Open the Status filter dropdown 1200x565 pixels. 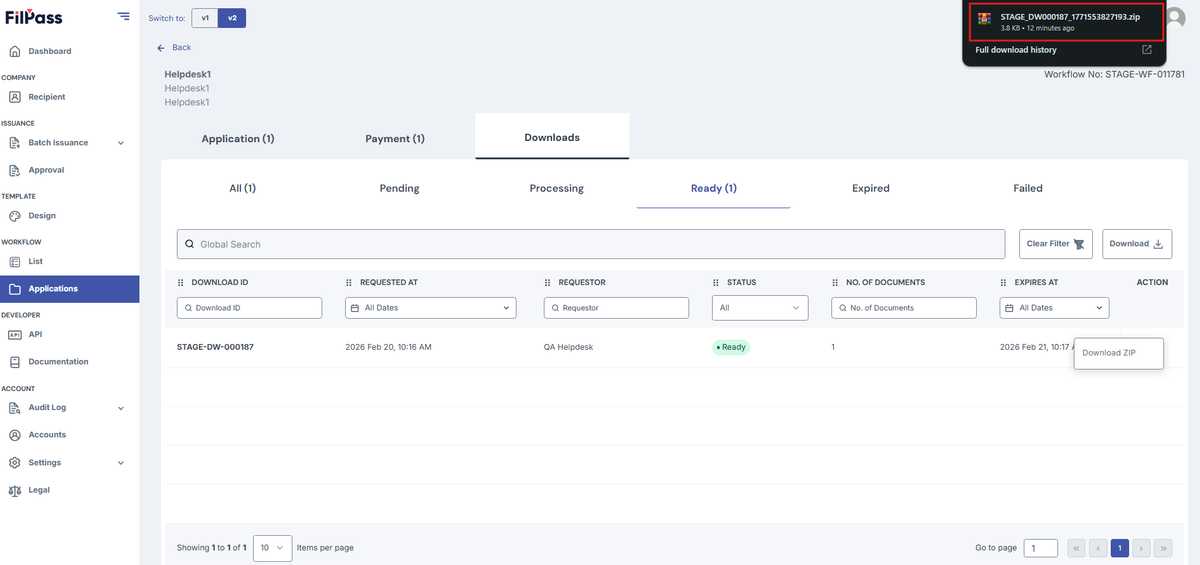[760, 308]
